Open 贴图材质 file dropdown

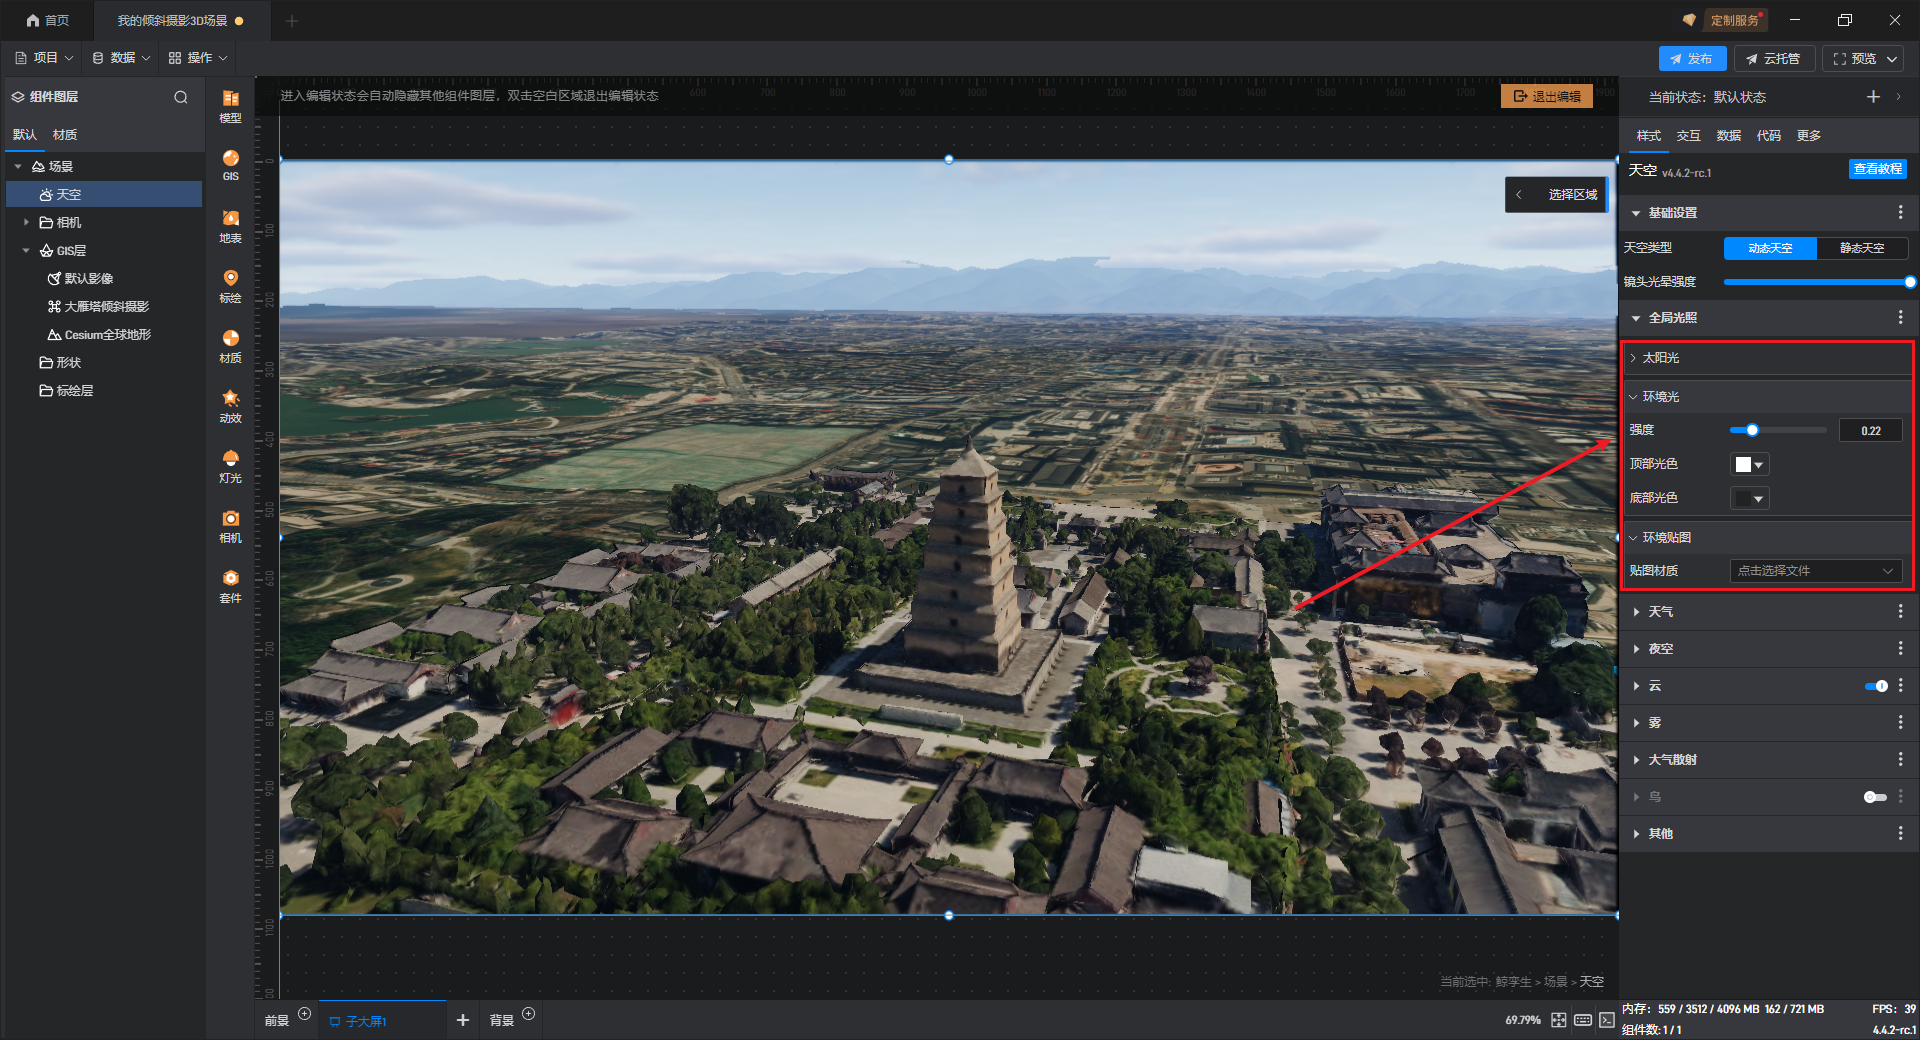(1815, 571)
